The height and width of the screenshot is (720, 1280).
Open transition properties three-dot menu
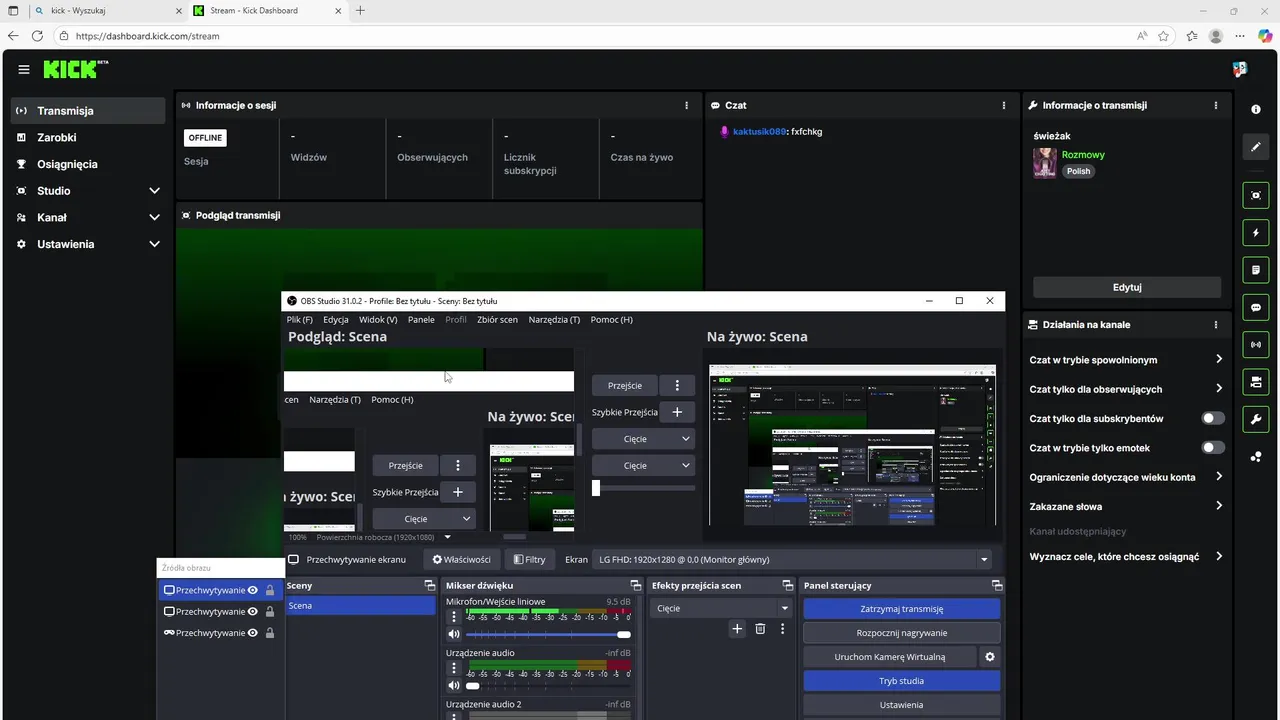click(x=782, y=629)
